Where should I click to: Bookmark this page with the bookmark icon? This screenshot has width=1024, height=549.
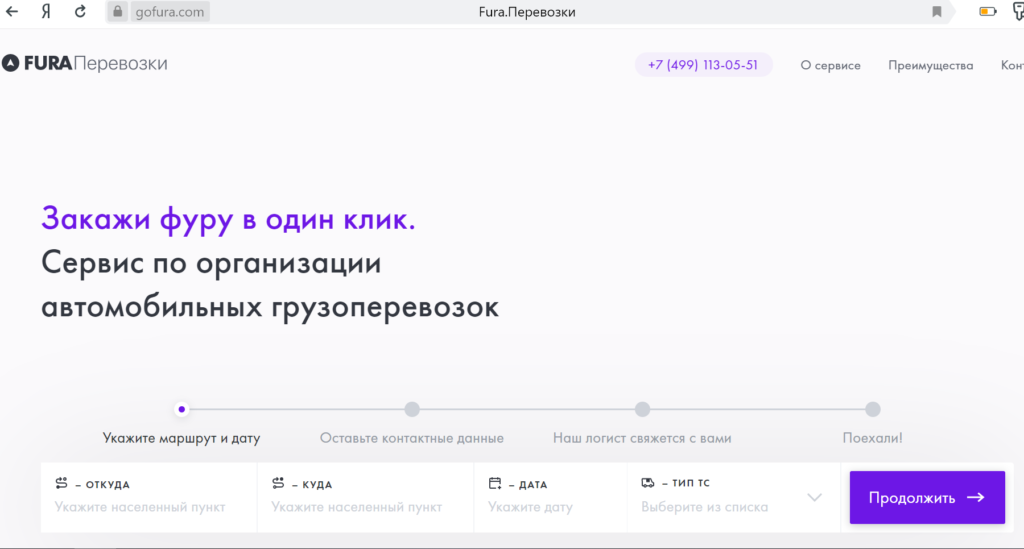click(936, 12)
